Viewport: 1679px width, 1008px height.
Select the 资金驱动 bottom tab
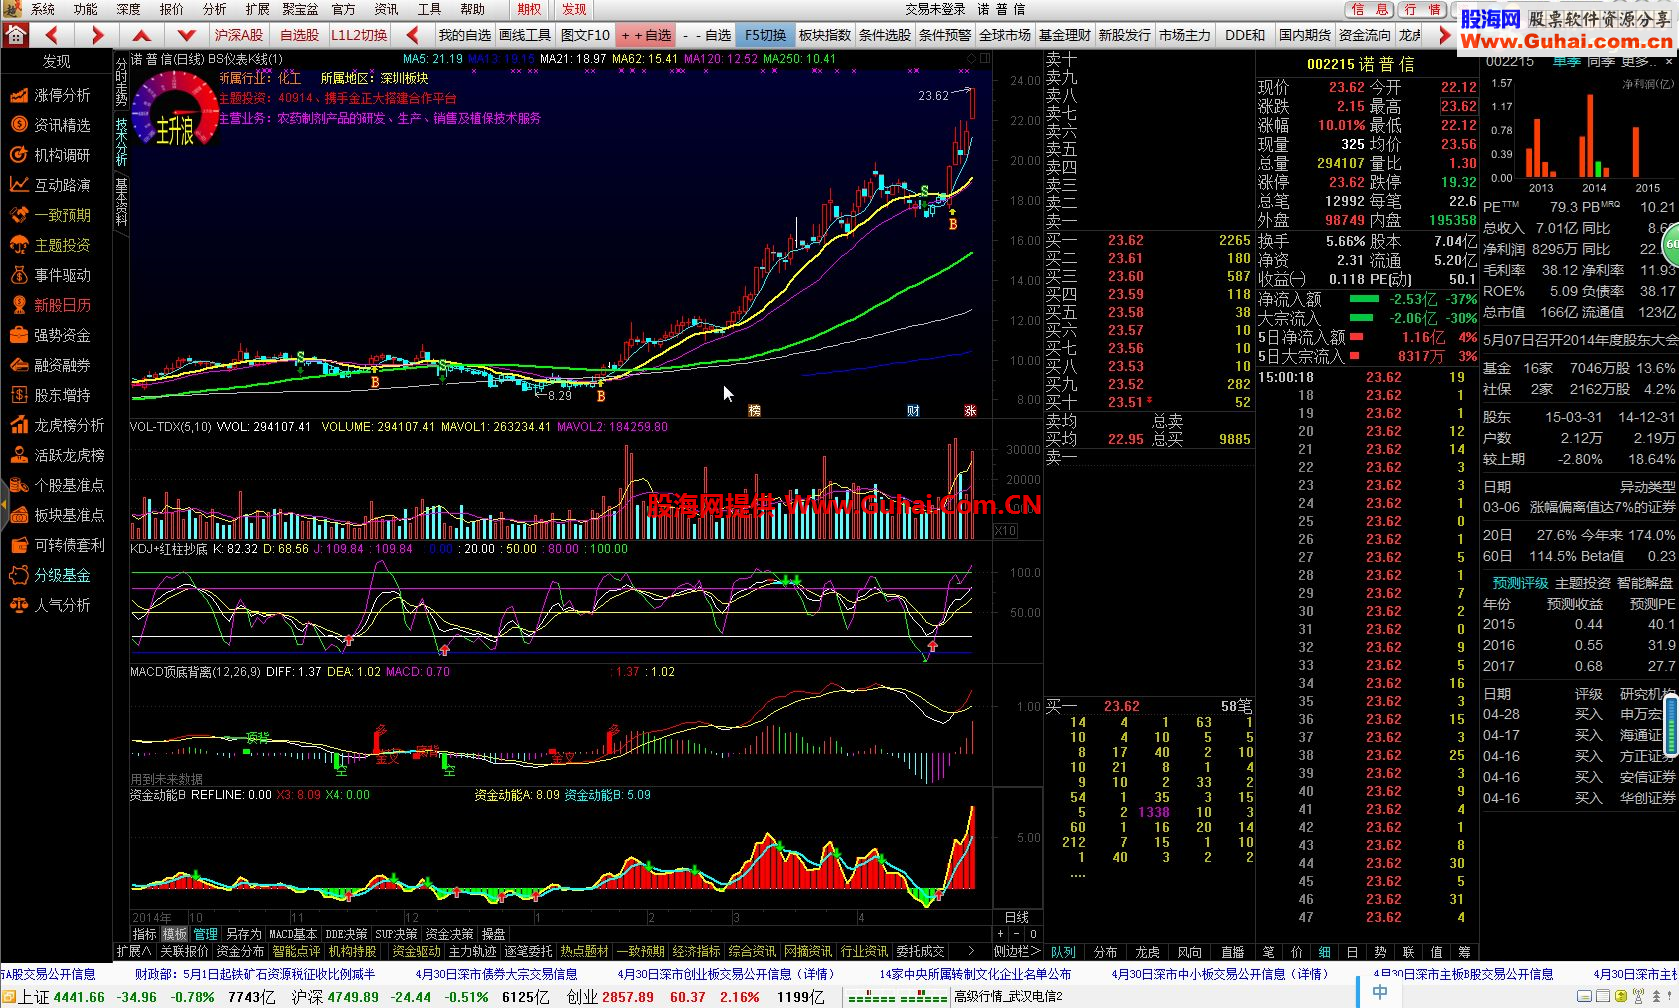pyautogui.click(x=416, y=951)
